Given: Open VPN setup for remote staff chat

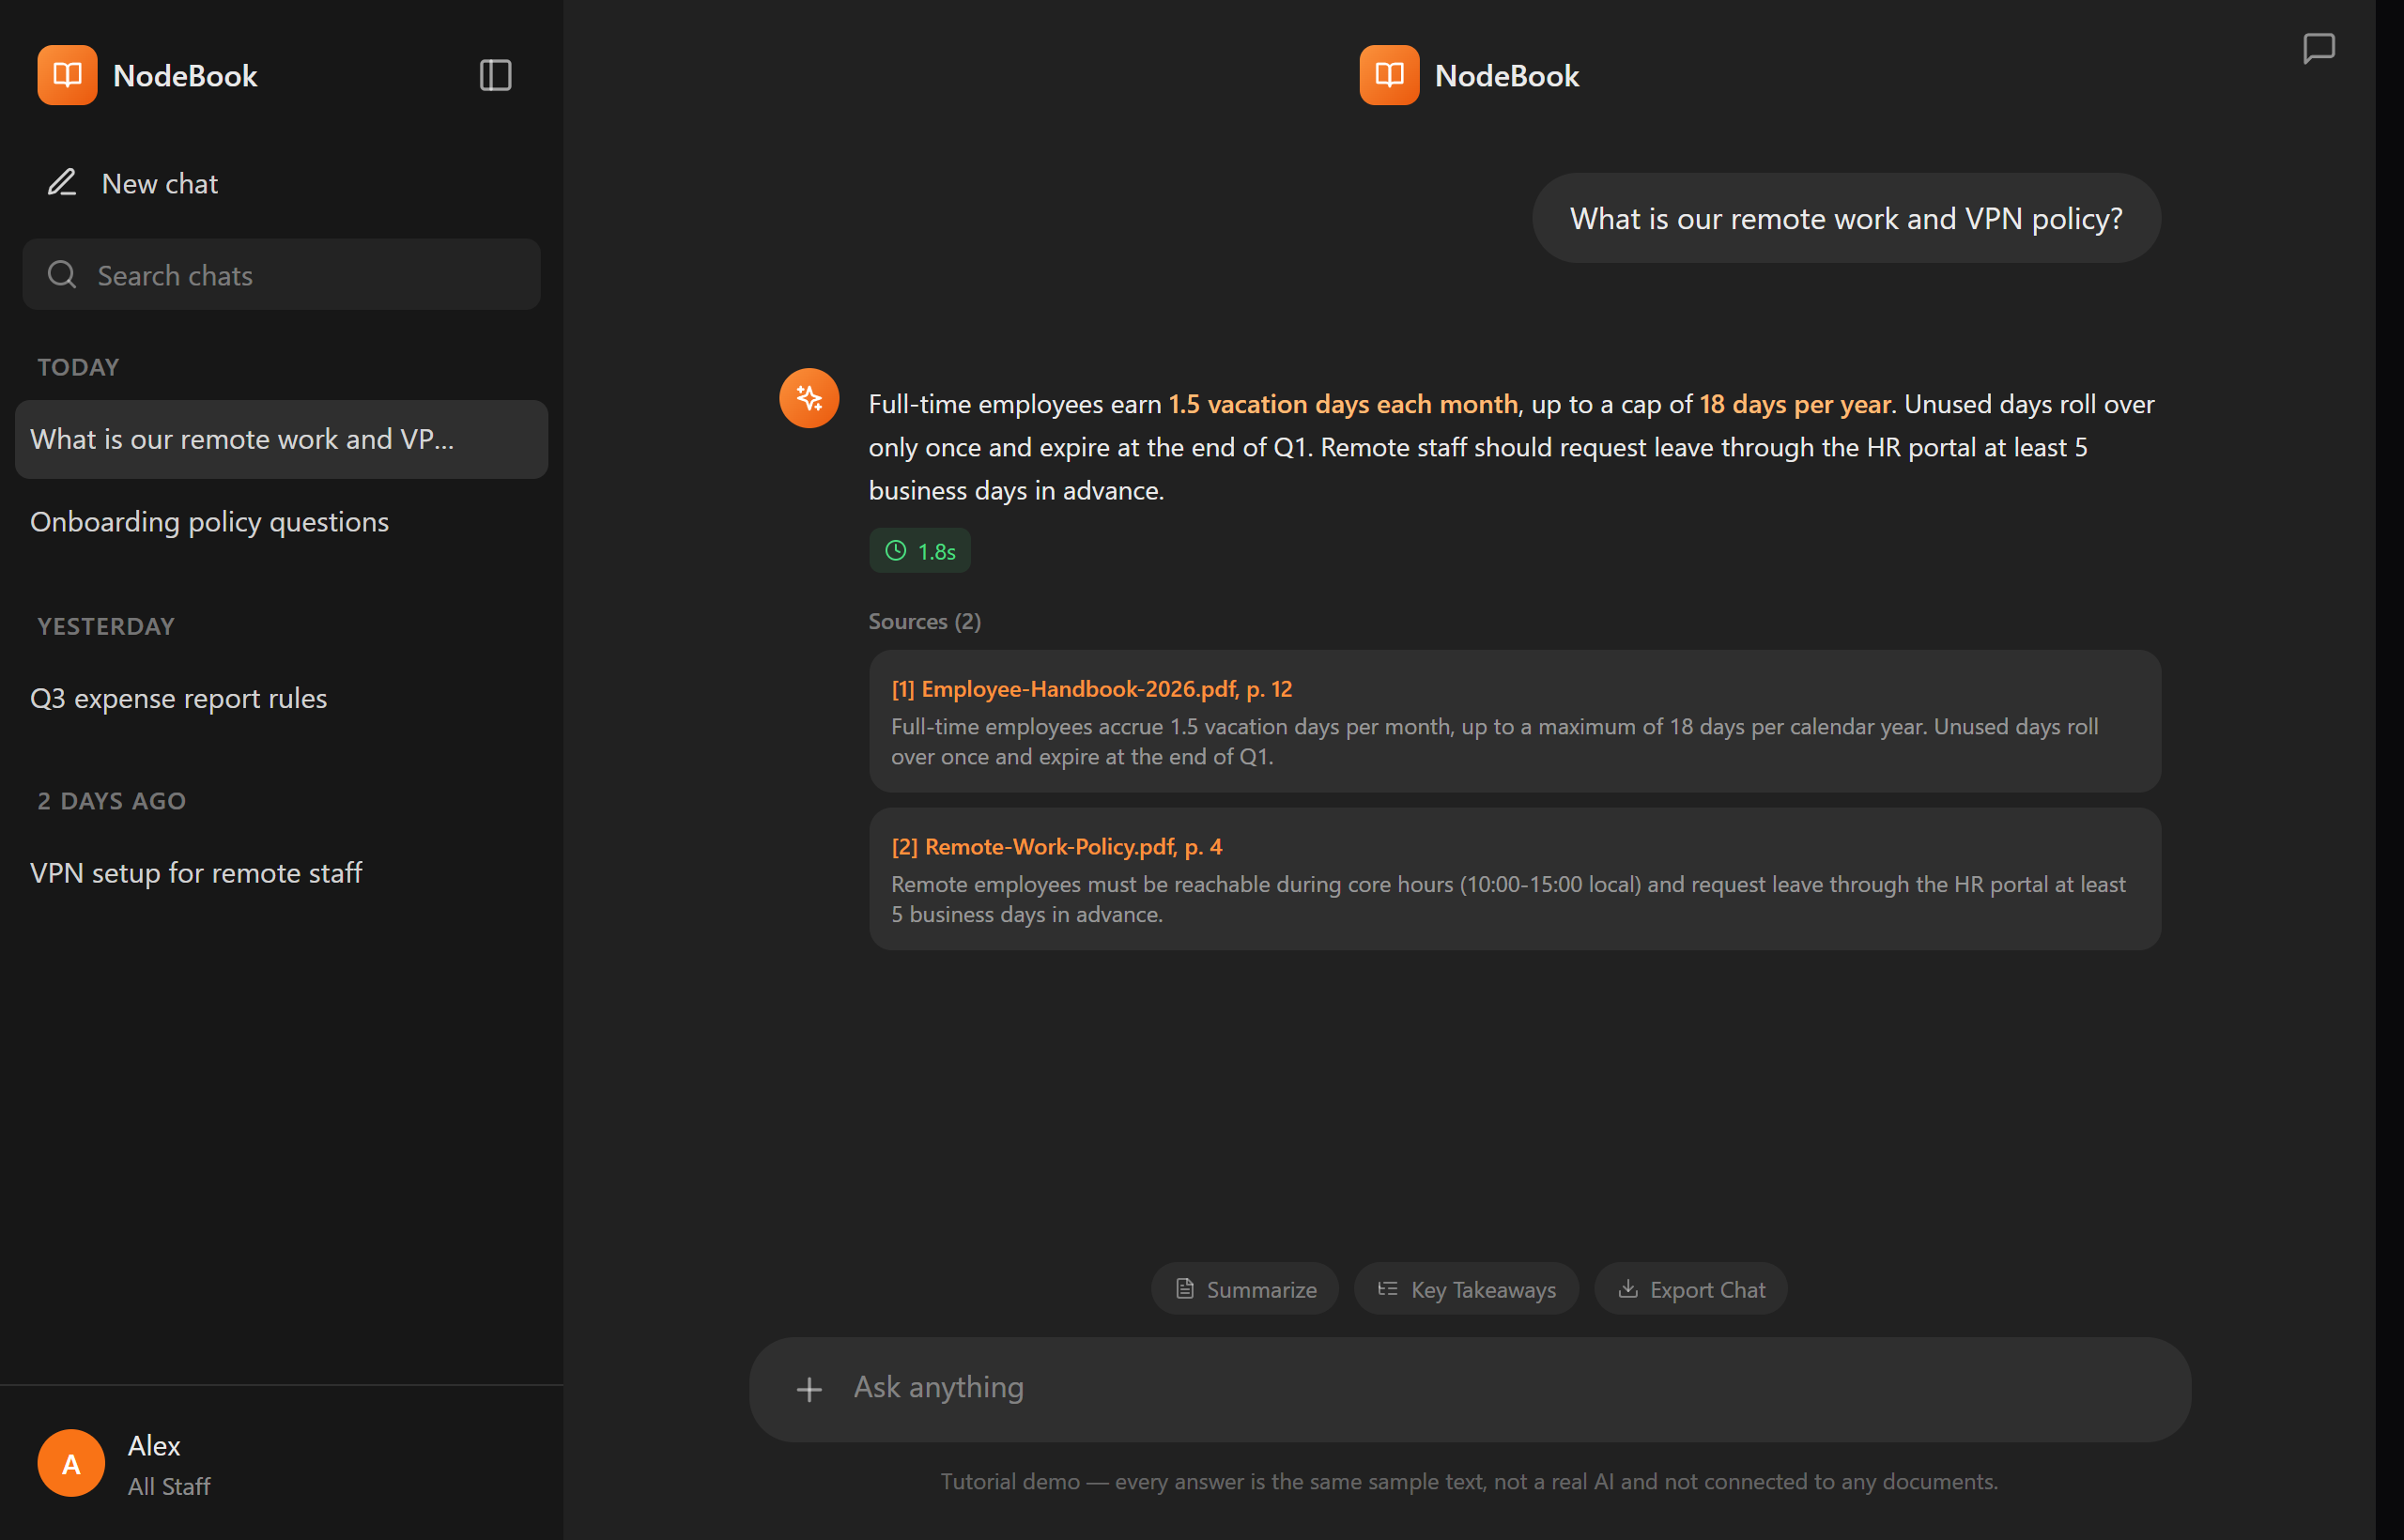Looking at the screenshot, I should pyautogui.click(x=282, y=873).
